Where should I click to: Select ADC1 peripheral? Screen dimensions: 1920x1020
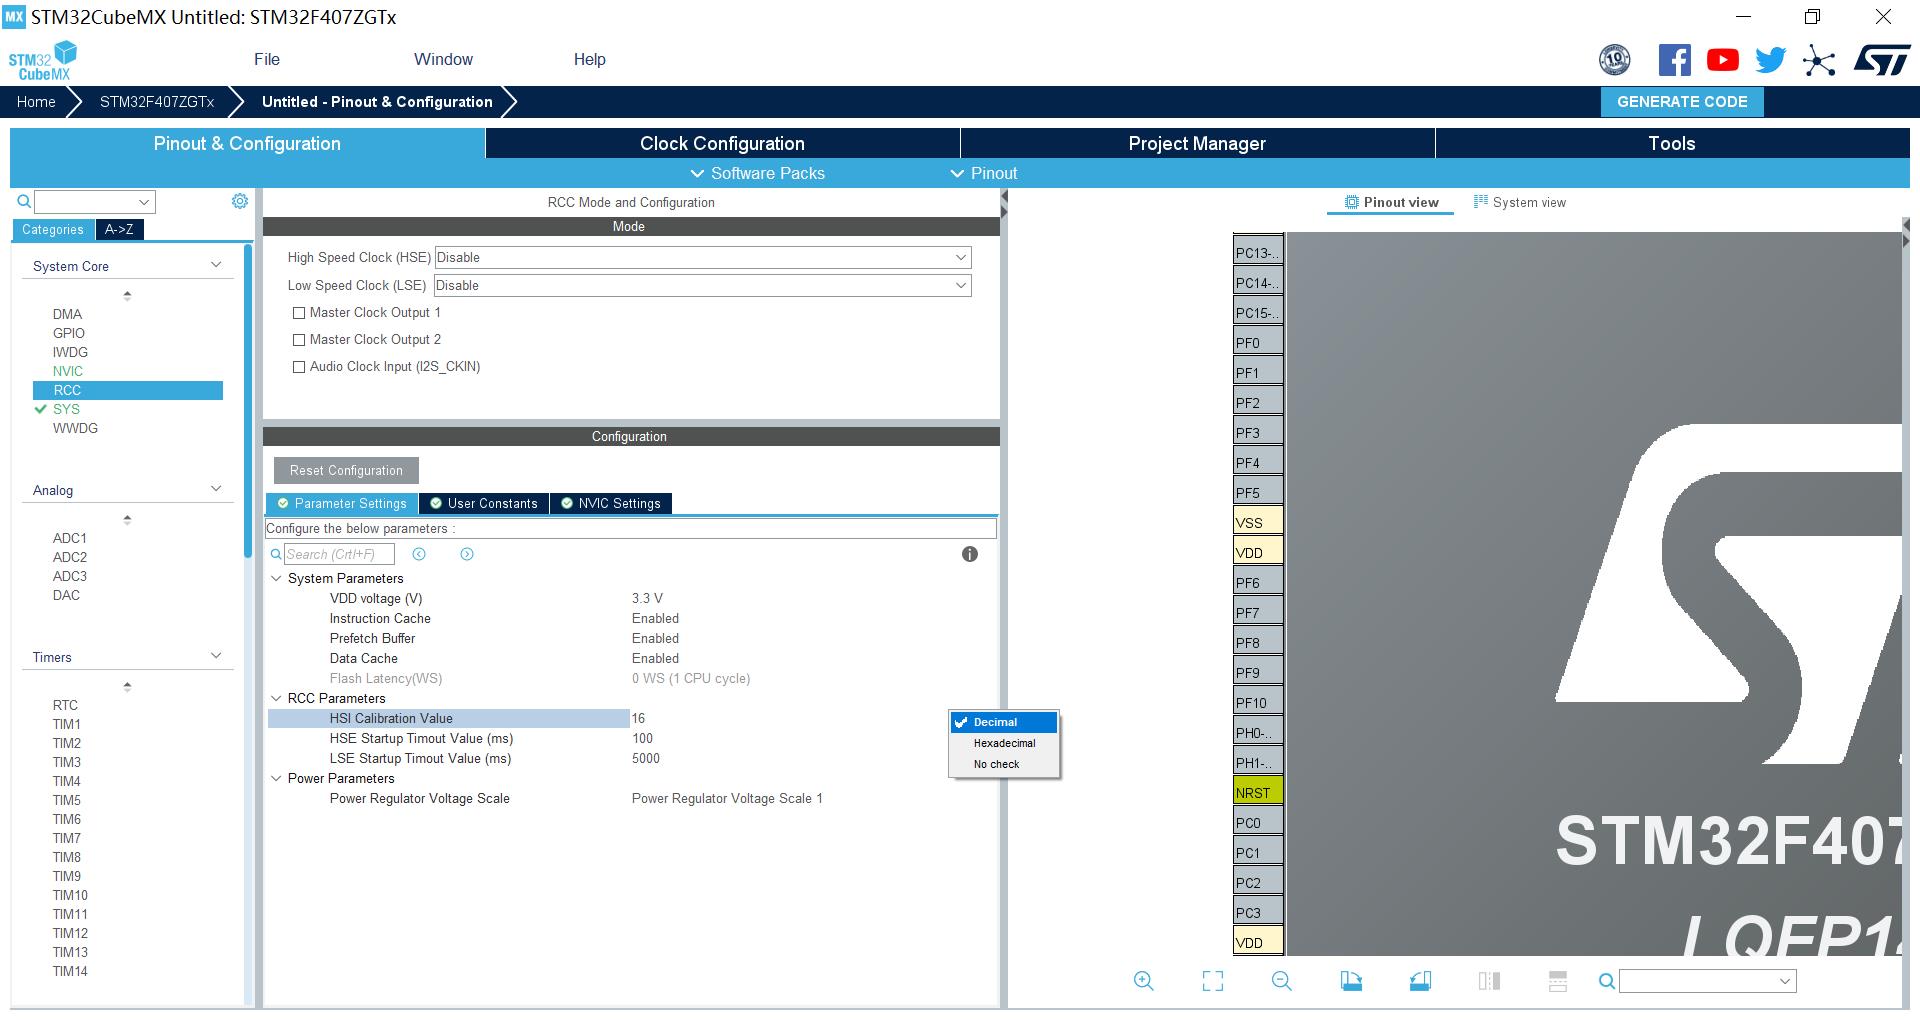coord(70,538)
